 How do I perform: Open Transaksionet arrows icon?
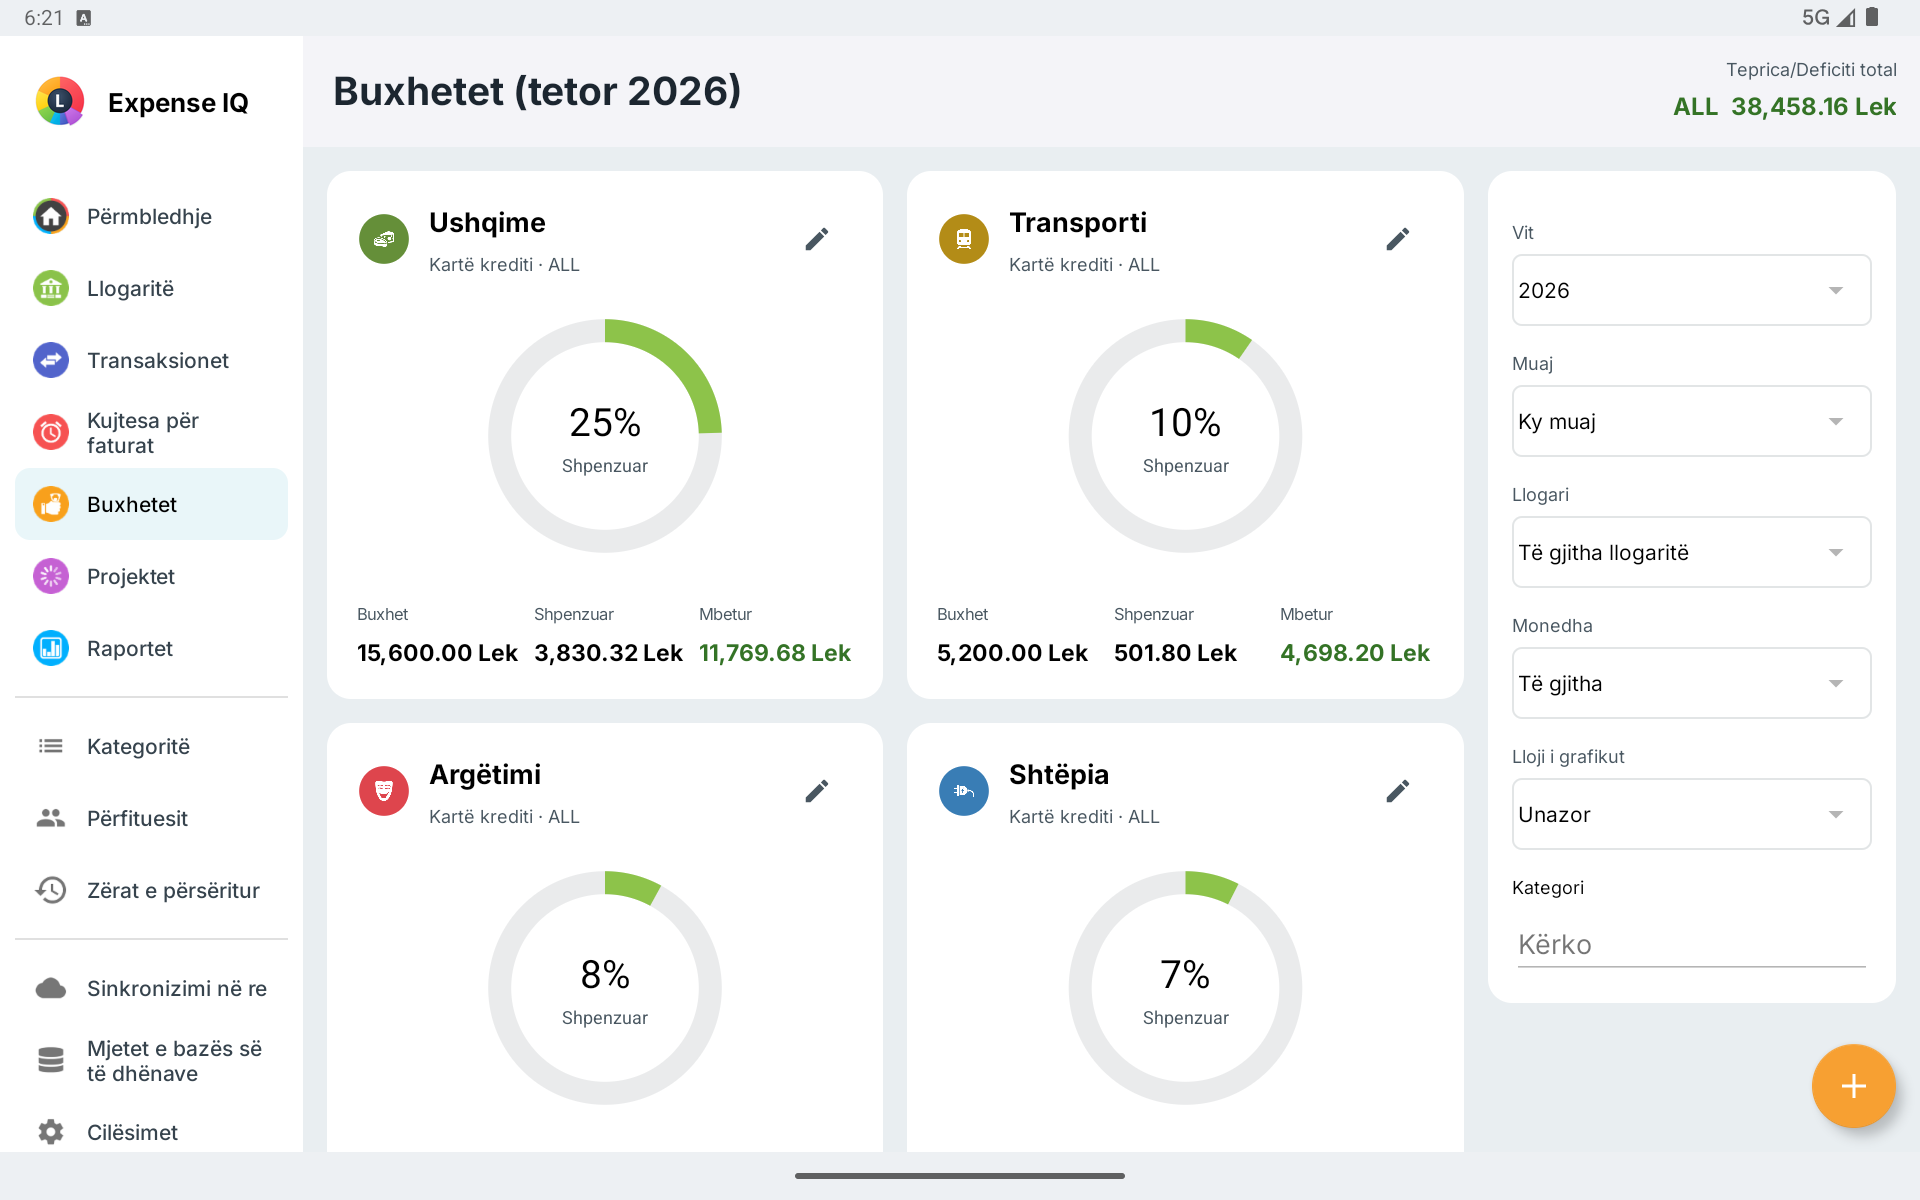point(51,360)
